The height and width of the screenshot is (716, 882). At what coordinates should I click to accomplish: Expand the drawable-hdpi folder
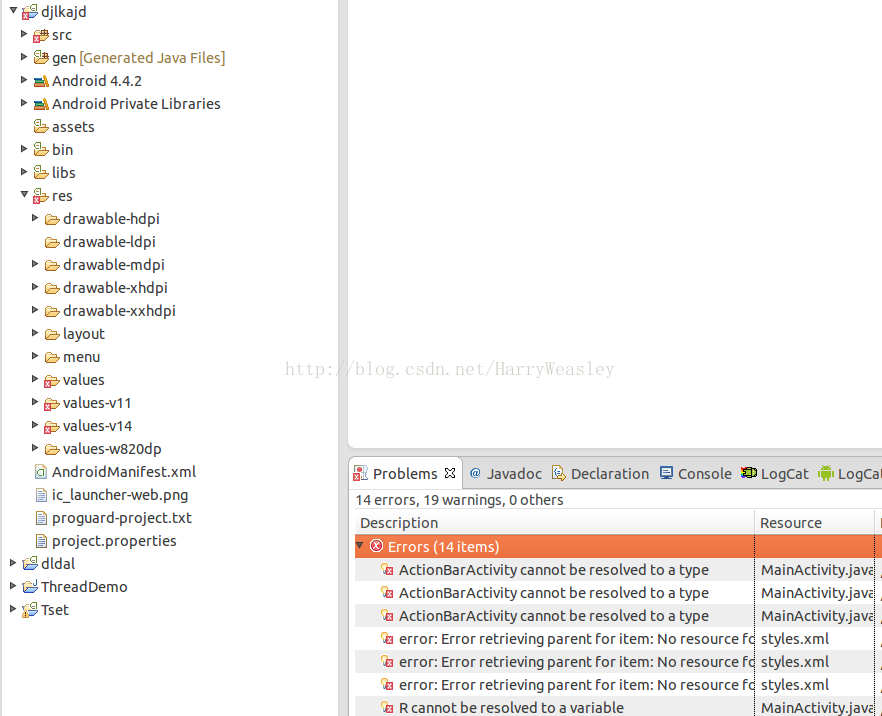click(36, 218)
